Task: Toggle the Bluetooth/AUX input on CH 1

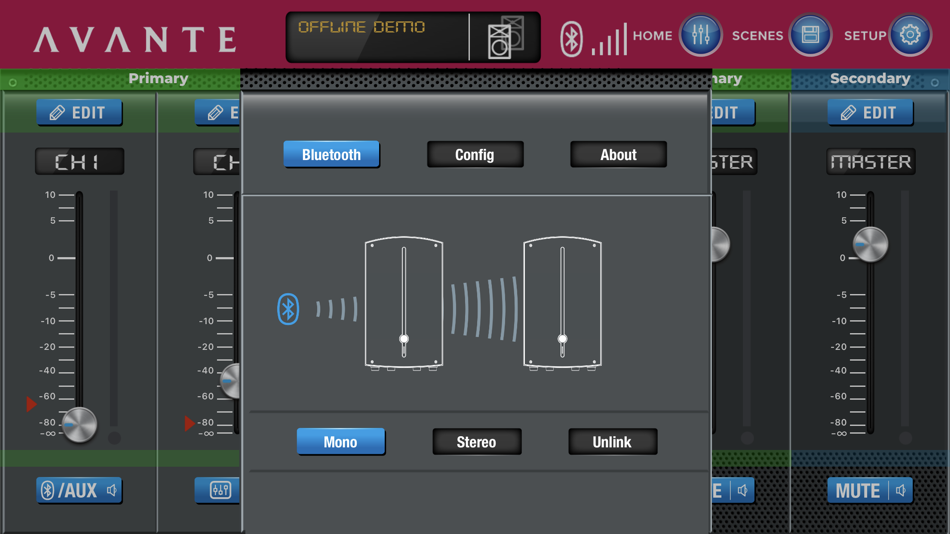Action: tap(79, 490)
